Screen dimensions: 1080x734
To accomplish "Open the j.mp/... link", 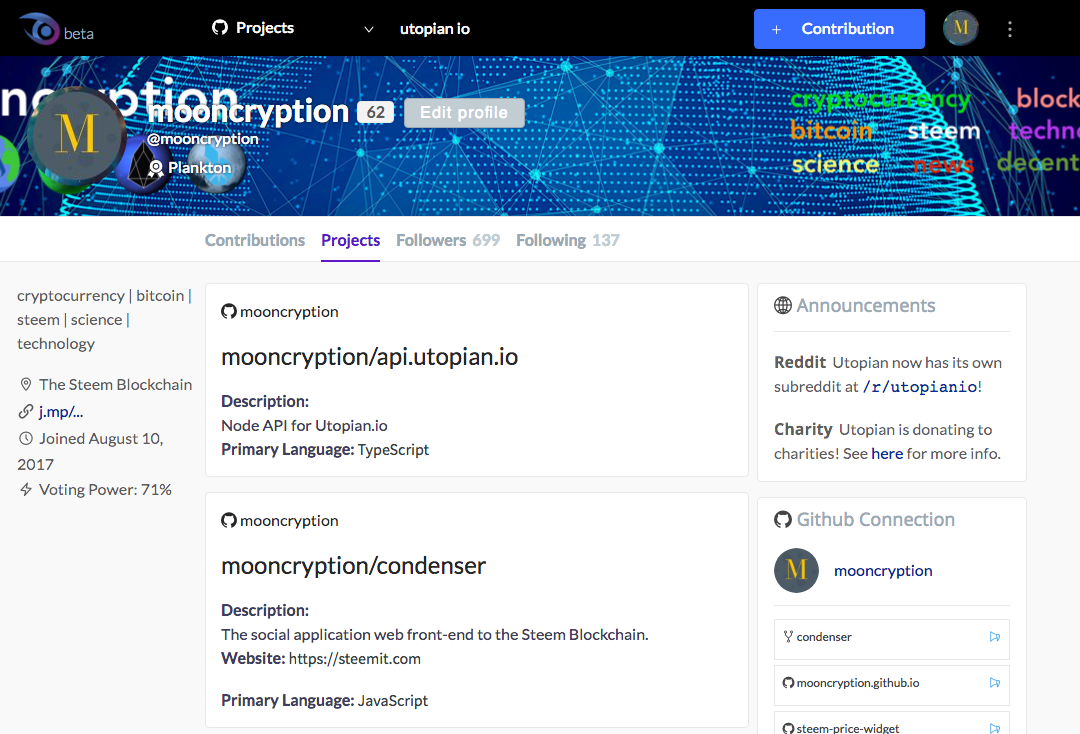I will tap(61, 412).
